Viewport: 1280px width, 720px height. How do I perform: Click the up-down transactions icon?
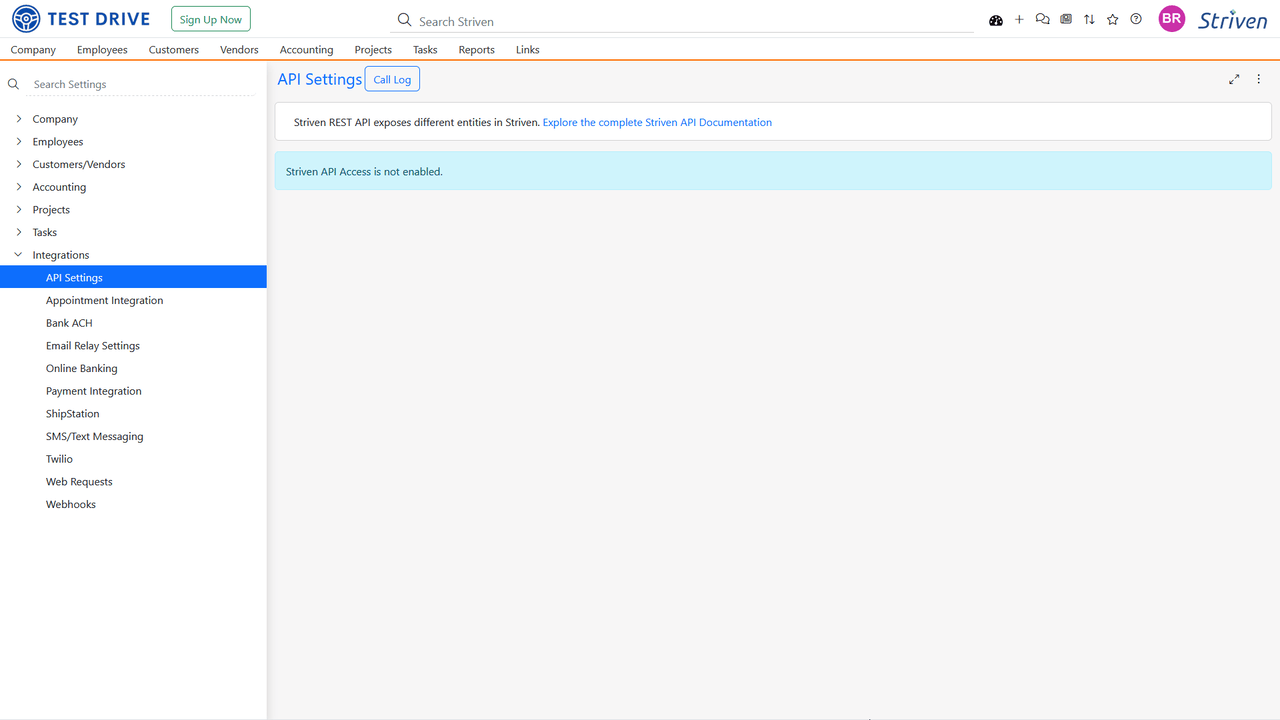pos(1089,19)
